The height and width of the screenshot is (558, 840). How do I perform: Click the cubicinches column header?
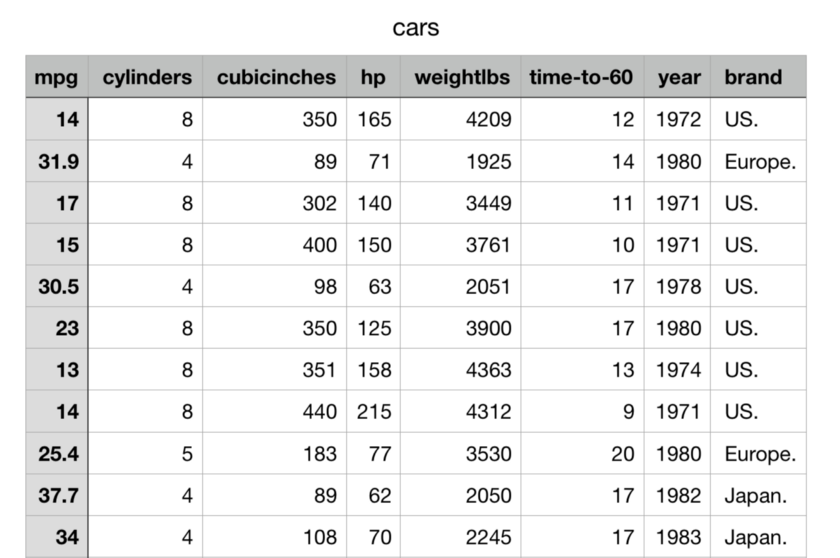[x=274, y=78]
